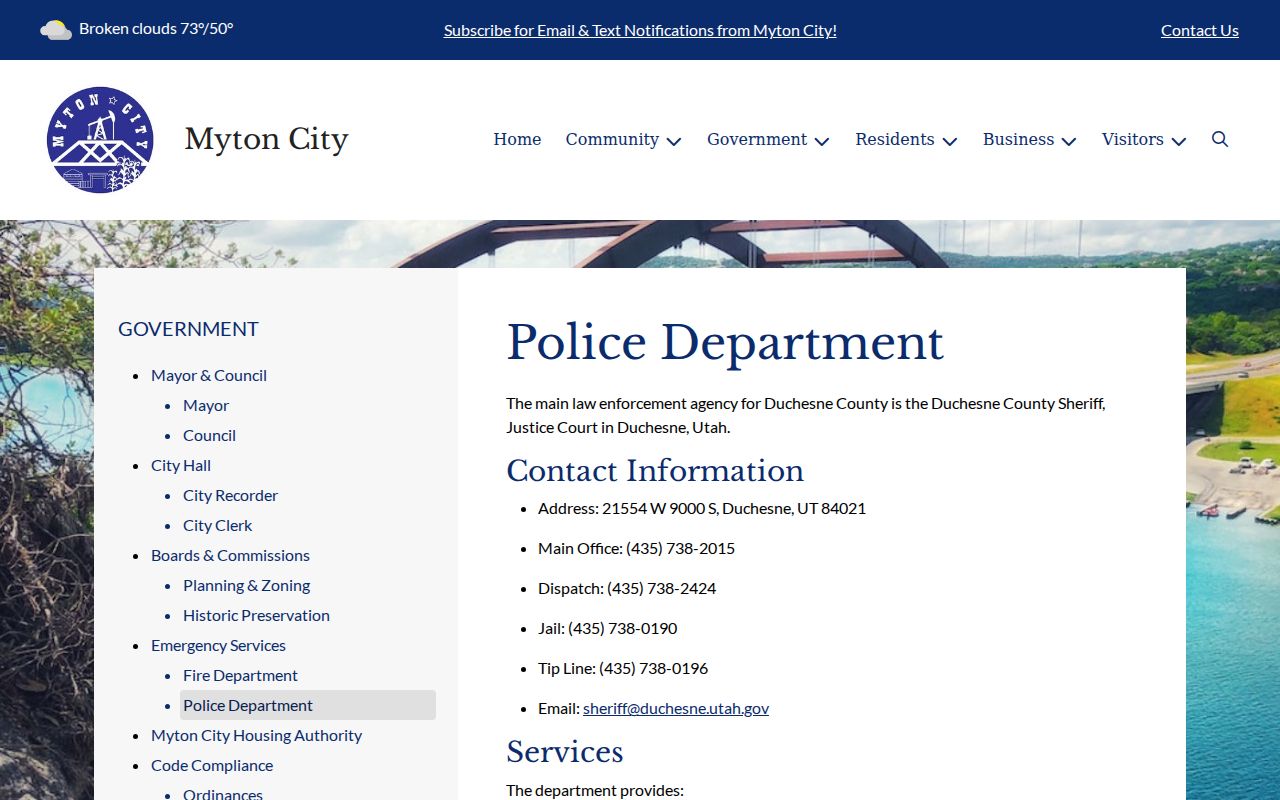Open the site search magnifier icon

tap(1220, 139)
